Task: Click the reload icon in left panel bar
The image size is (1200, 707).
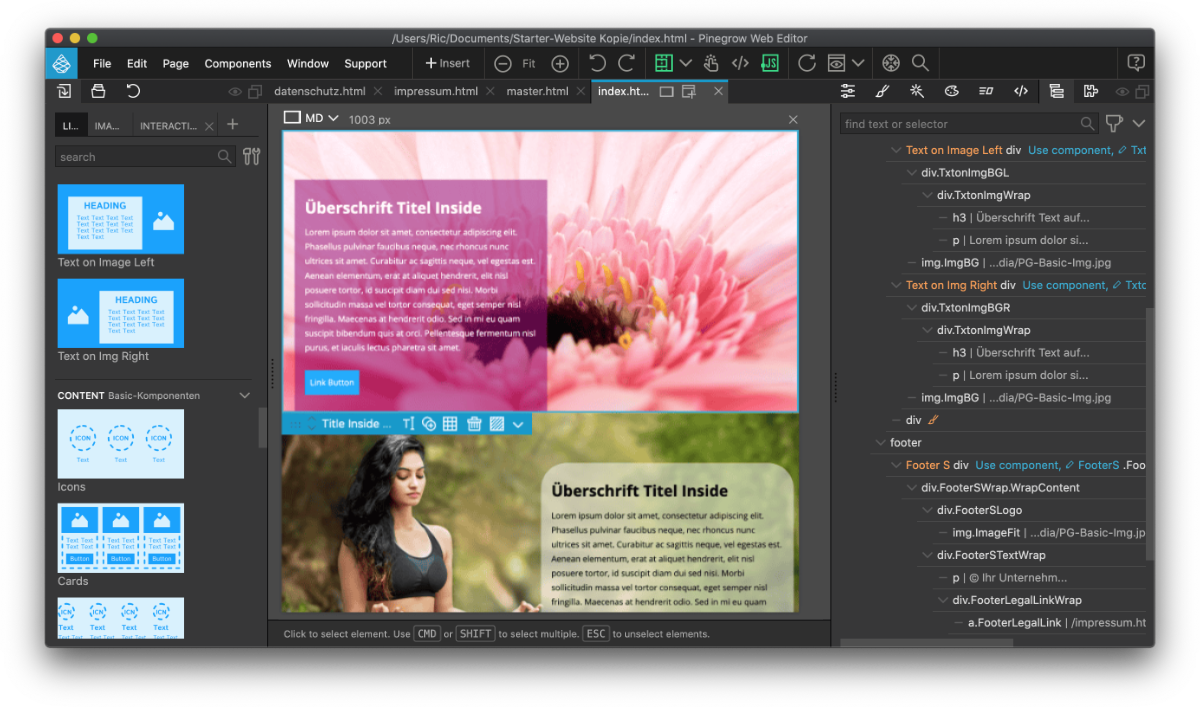Action: (132, 91)
